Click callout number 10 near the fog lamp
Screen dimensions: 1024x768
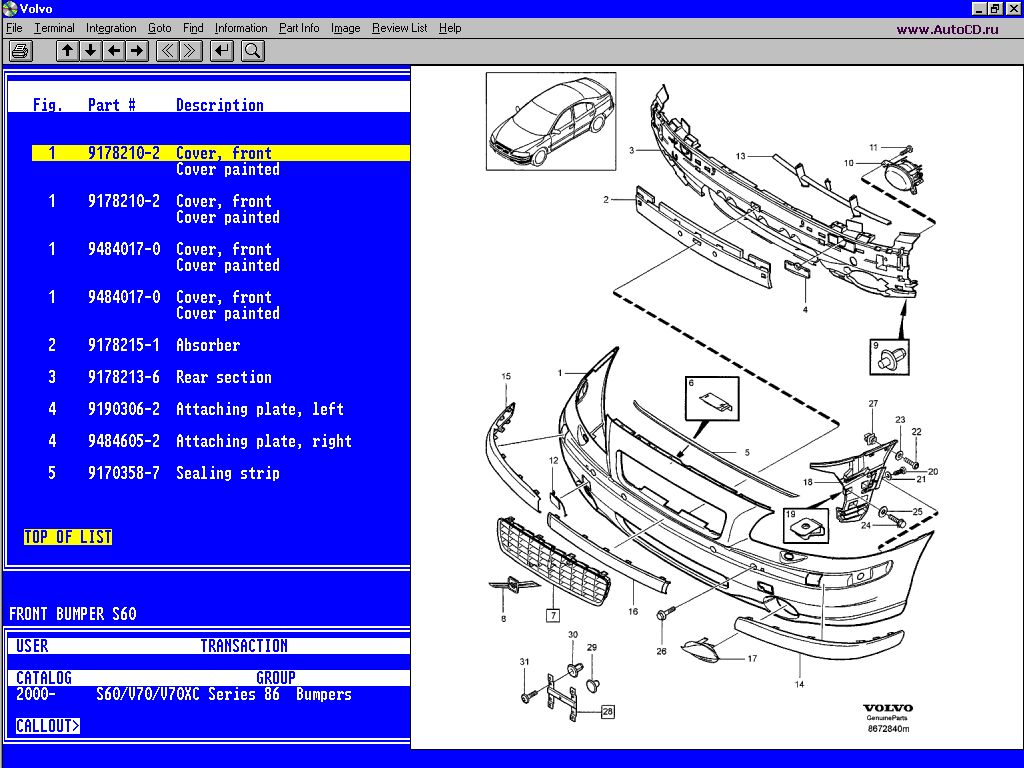[x=849, y=163]
